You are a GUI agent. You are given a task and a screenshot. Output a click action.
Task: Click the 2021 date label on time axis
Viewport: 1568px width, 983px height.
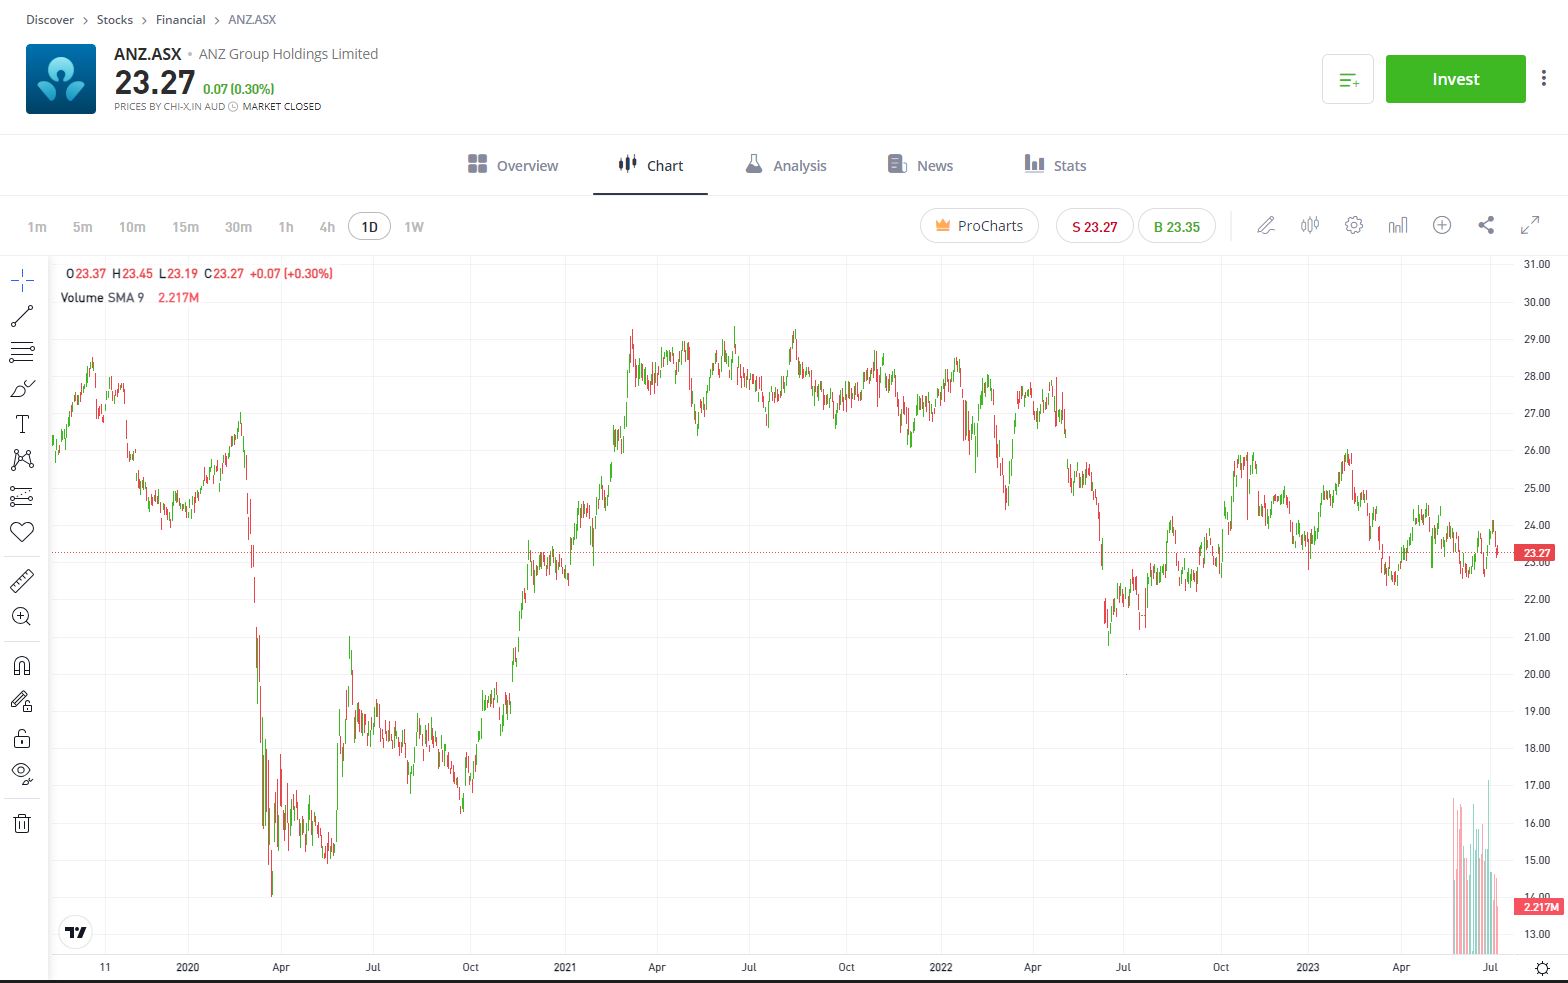[x=565, y=967]
